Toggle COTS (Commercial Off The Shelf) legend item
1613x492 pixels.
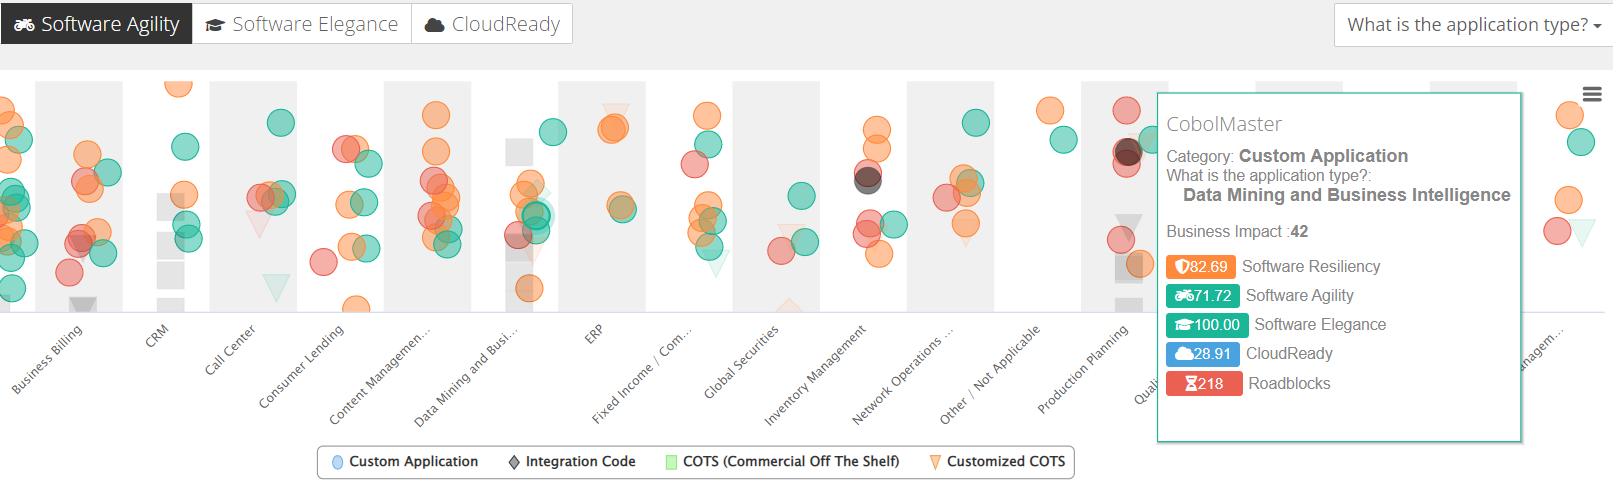click(x=782, y=462)
